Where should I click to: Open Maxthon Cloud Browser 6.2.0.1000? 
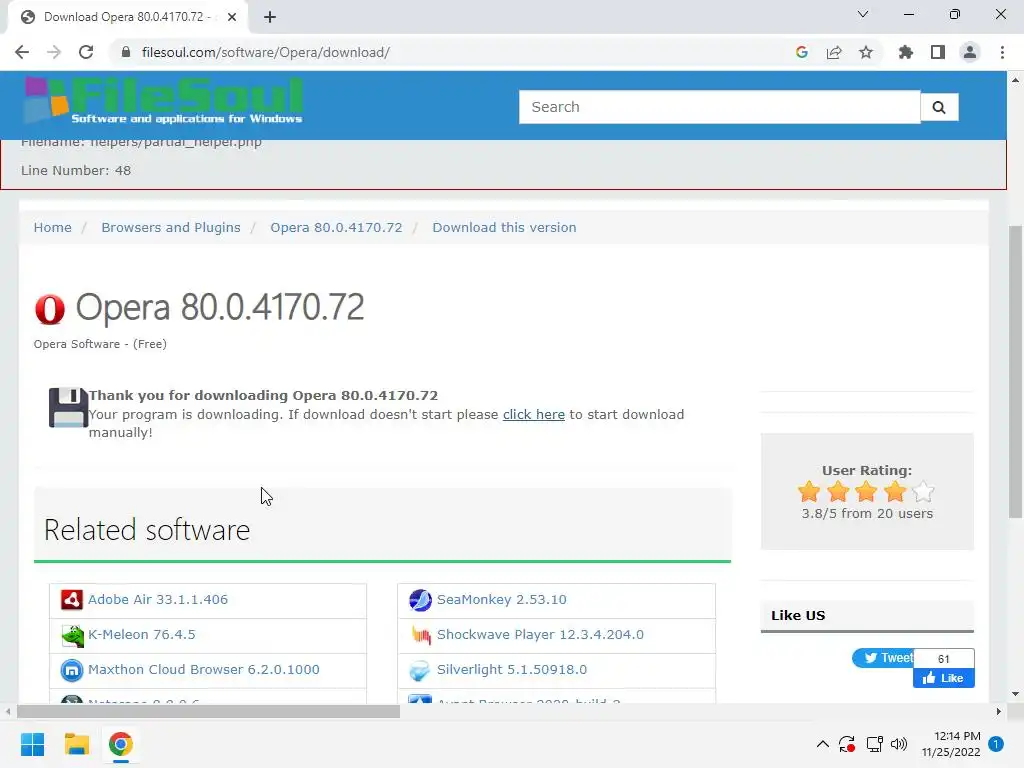pos(204,669)
